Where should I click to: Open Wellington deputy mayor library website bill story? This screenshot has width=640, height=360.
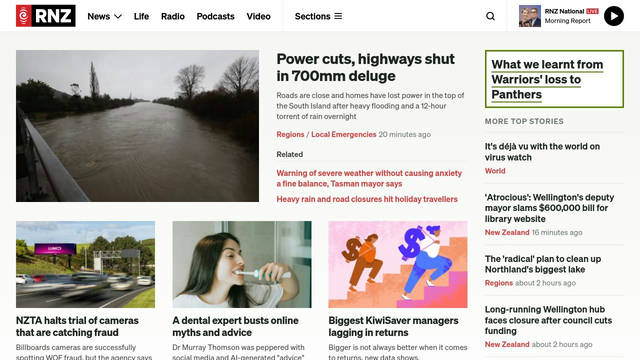click(x=549, y=208)
